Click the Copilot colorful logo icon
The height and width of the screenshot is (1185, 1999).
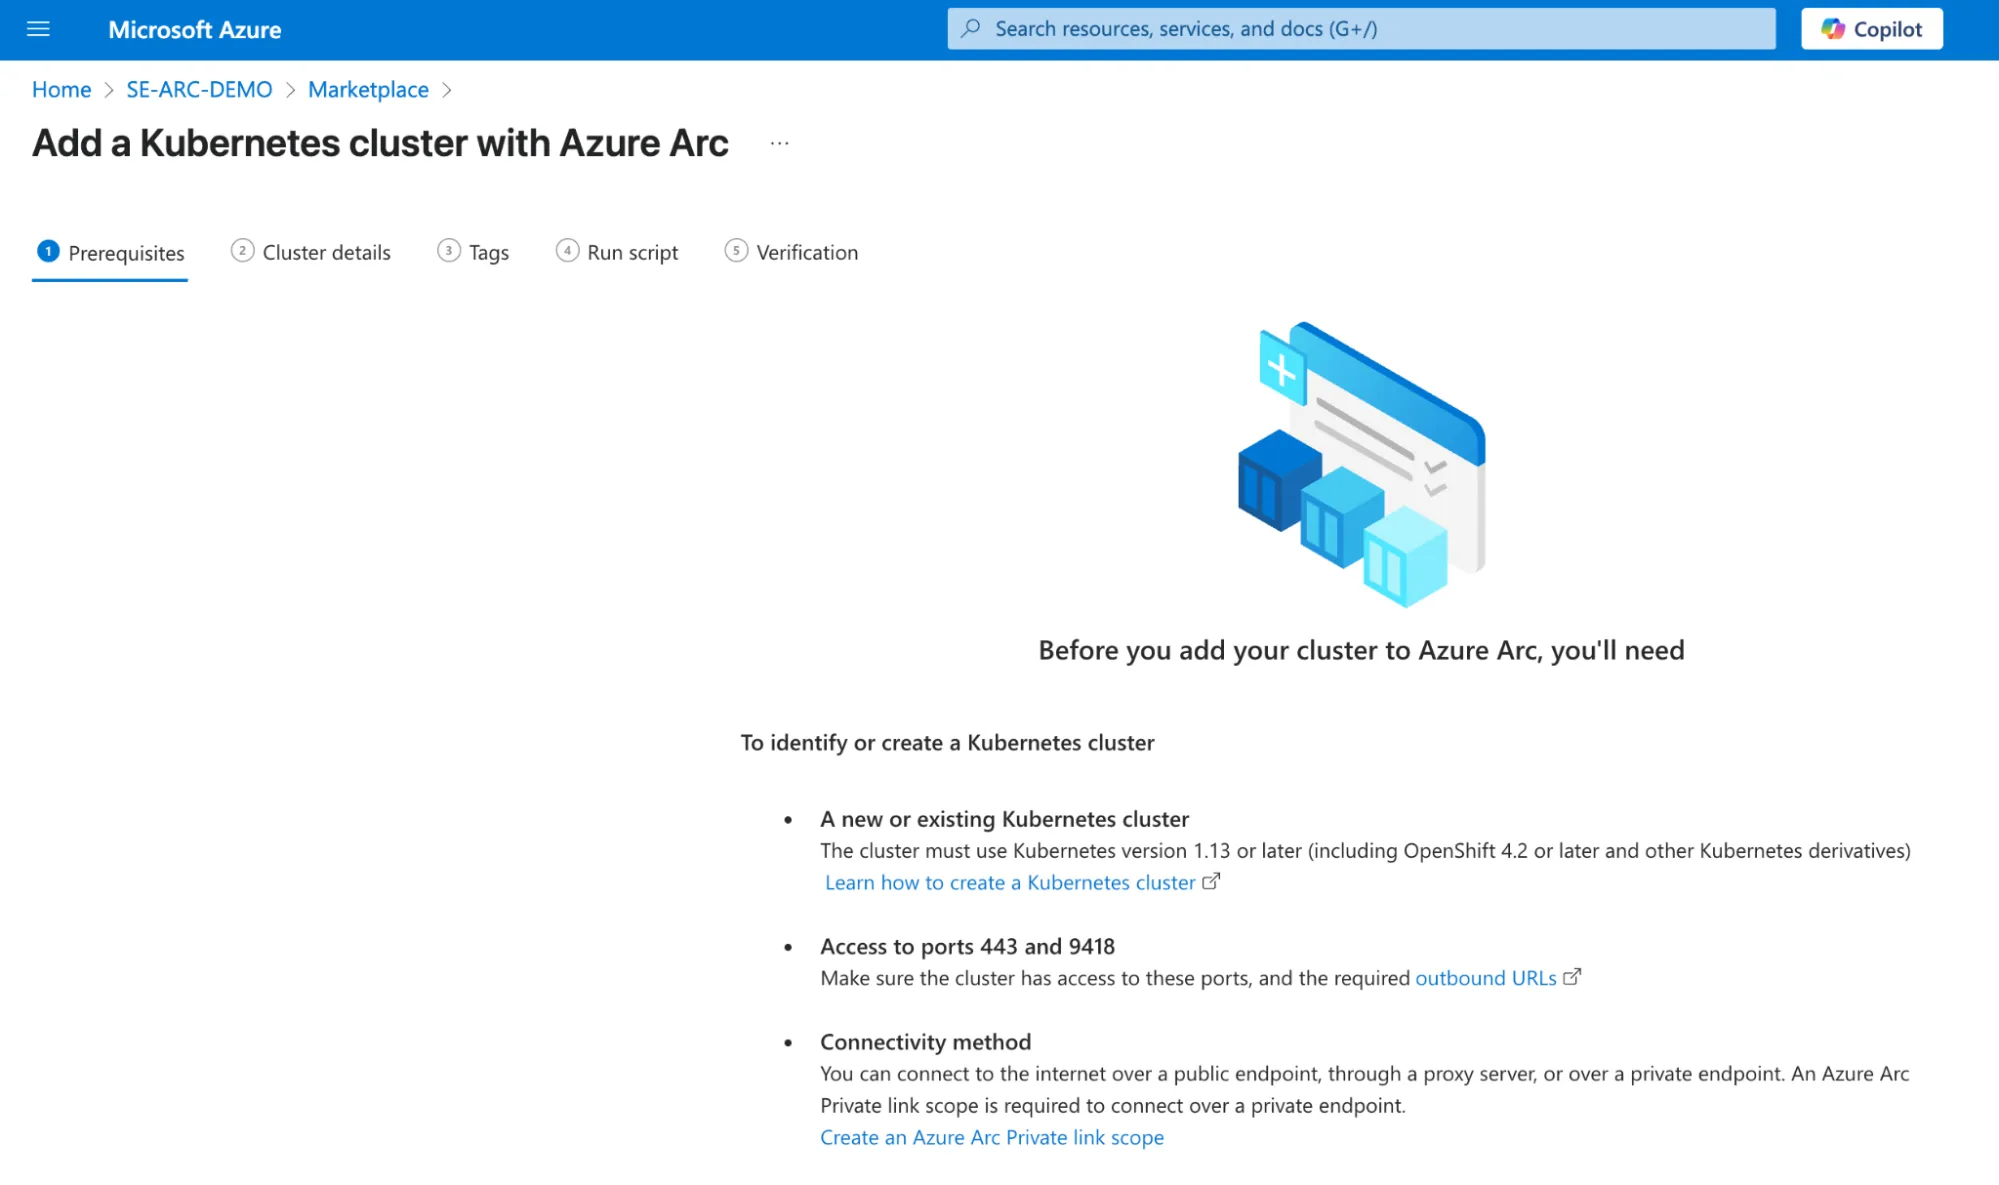click(1832, 29)
